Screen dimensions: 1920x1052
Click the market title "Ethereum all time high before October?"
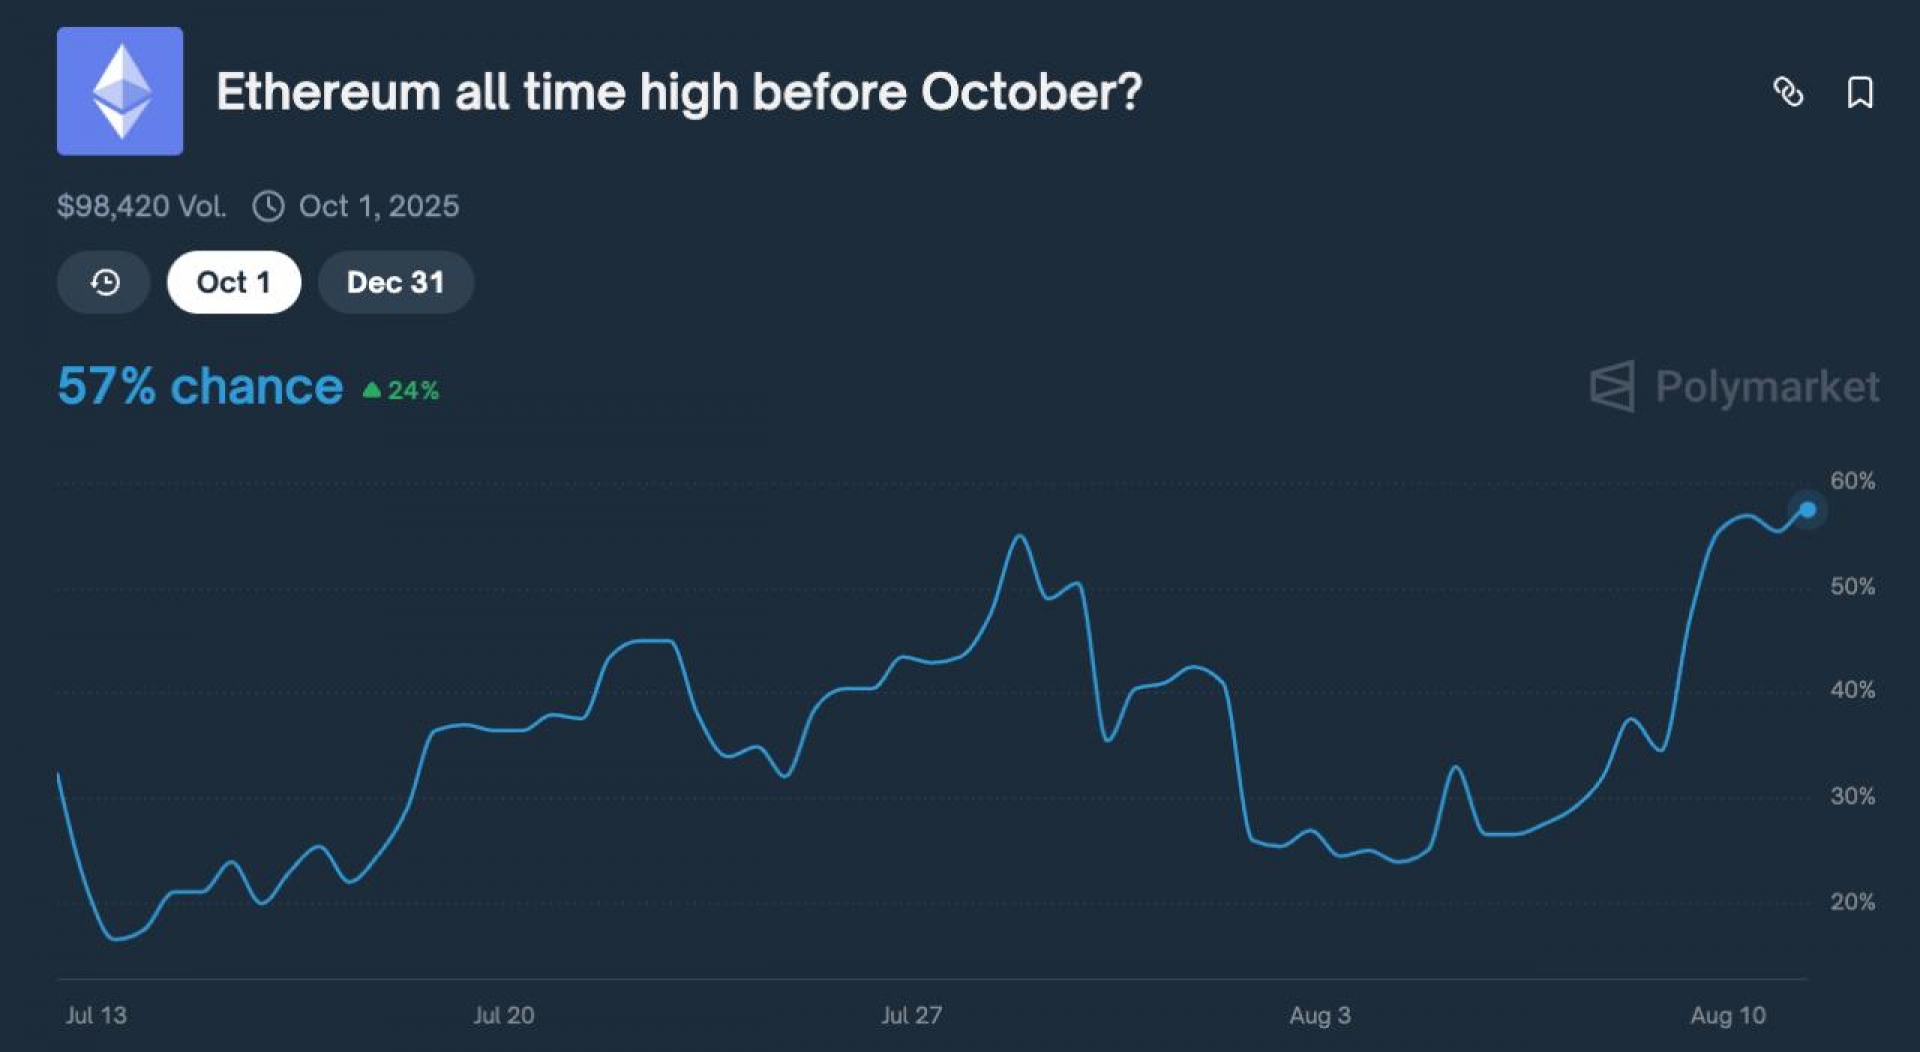point(679,92)
